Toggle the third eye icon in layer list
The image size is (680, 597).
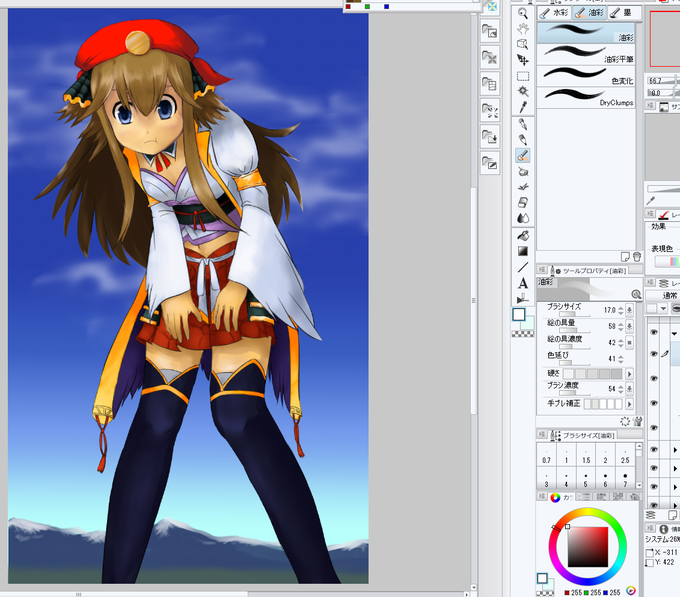654,378
